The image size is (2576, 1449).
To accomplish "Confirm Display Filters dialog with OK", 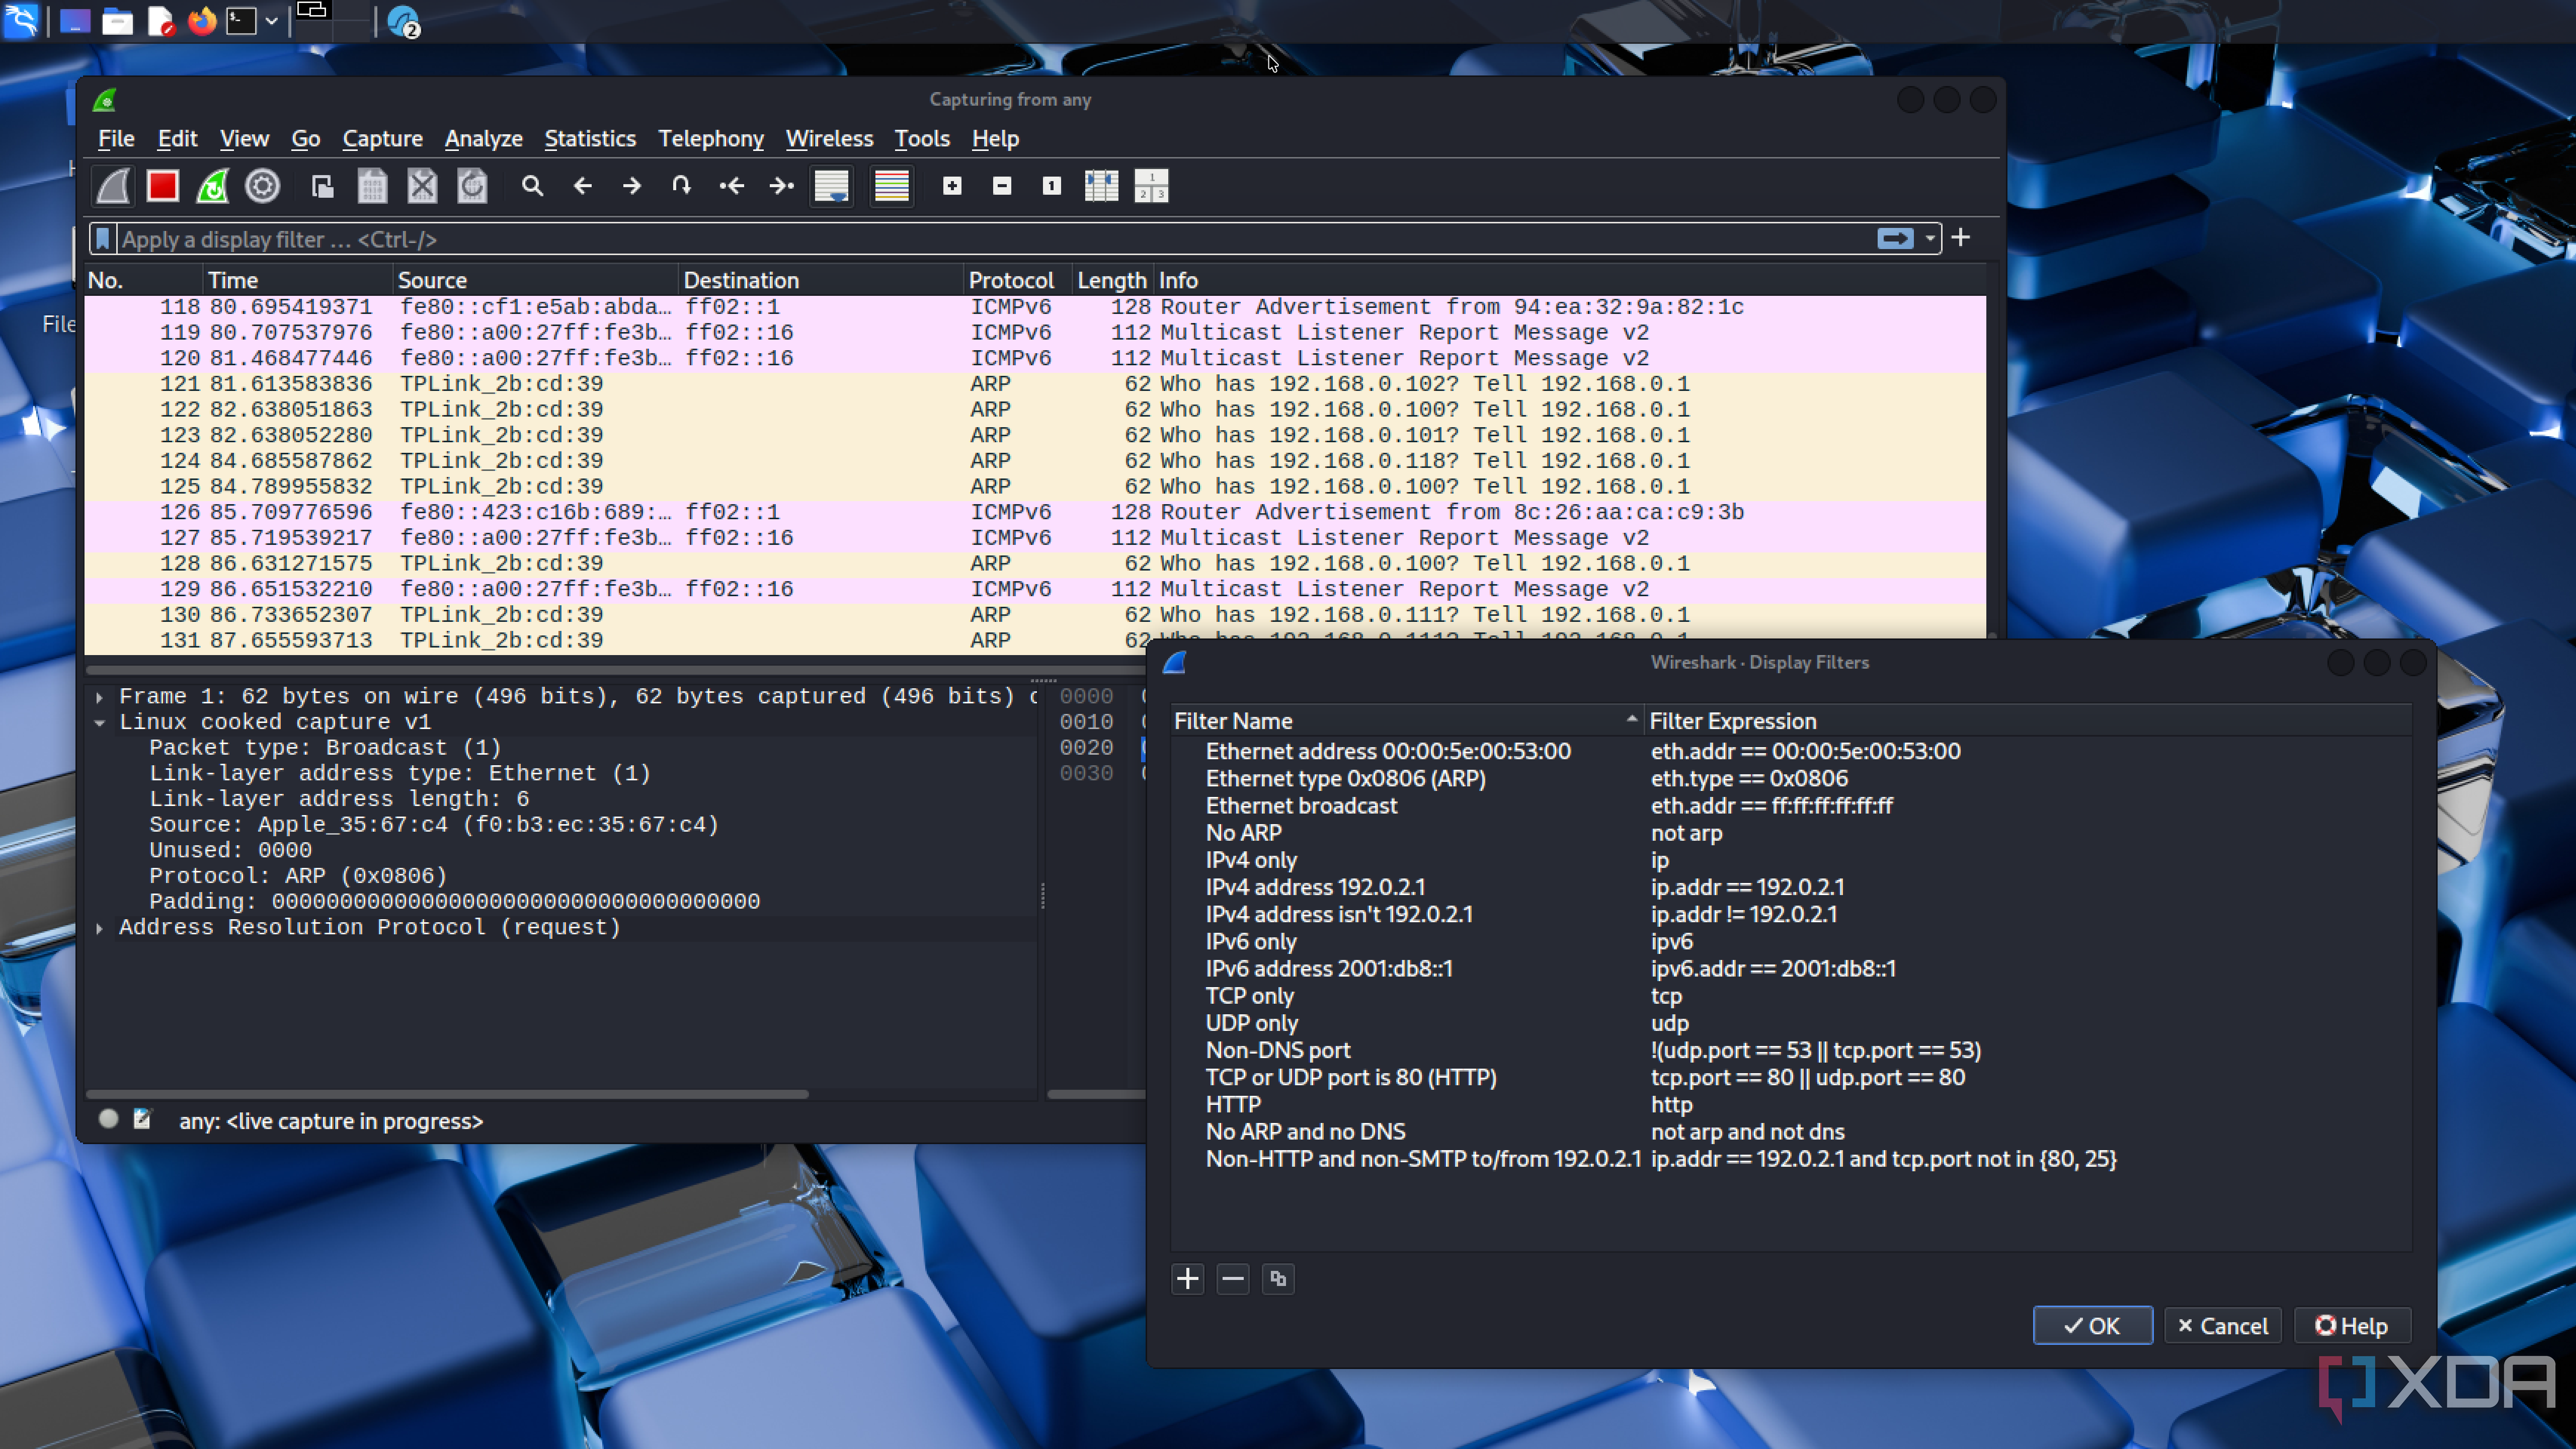I will click(x=2092, y=1326).
